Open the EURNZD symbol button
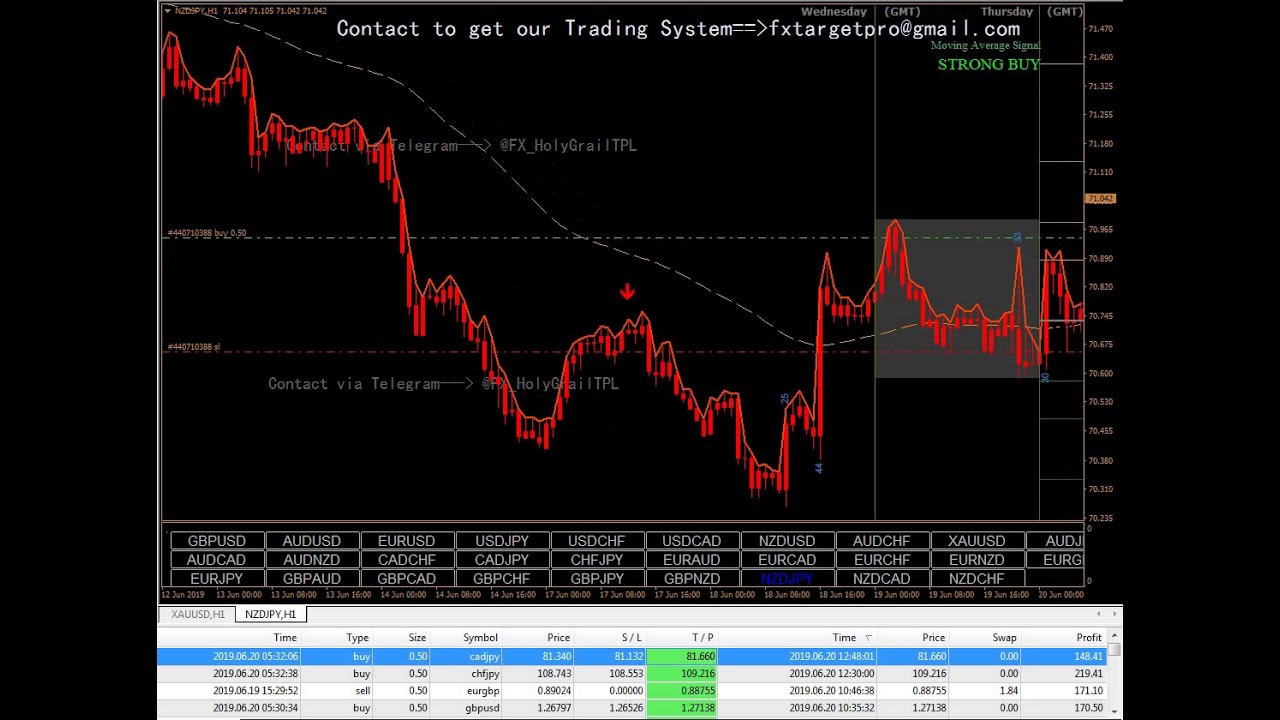The width and height of the screenshot is (1280, 720). 976,560
